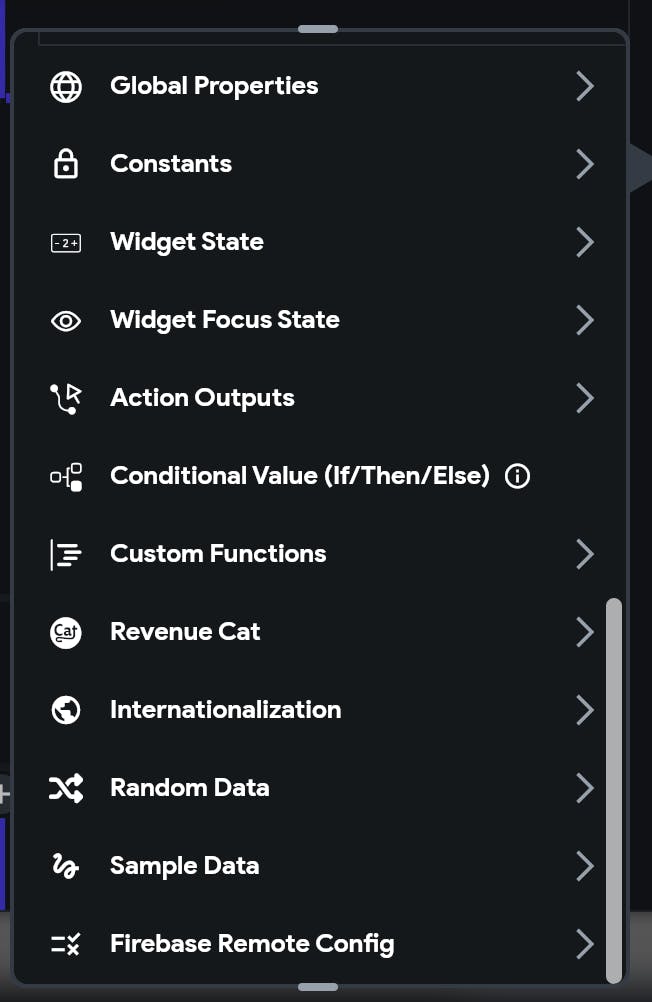Click the Custom Functions lines icon

(66, 554)
